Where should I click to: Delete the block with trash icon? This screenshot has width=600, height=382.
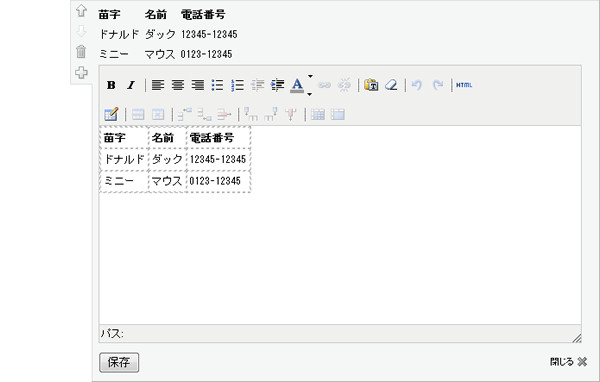point(81,51)
